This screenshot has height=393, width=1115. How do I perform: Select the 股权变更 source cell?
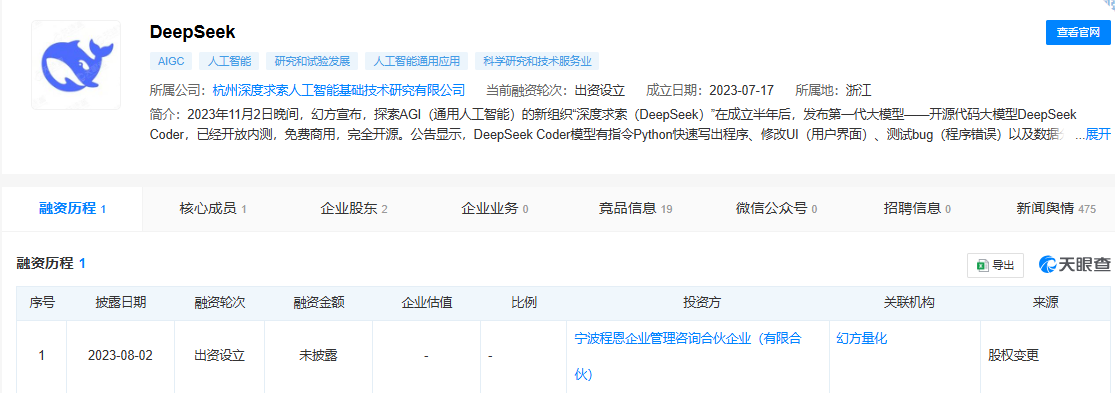[1045, 356]
